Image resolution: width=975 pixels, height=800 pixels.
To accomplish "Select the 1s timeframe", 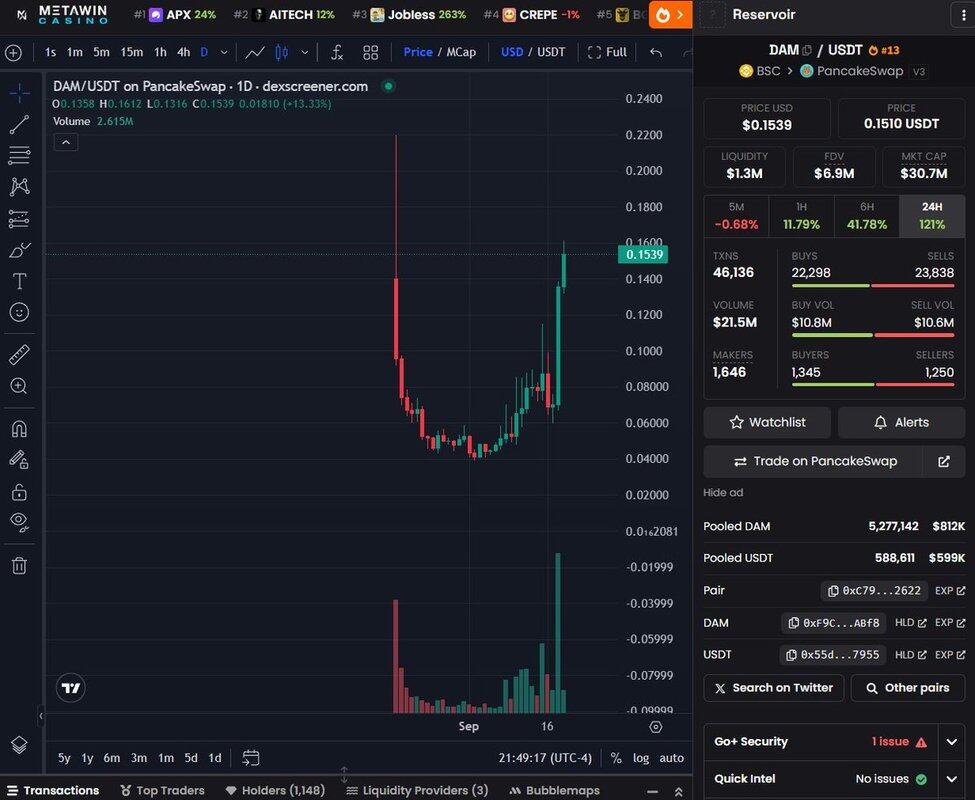I will (50, 52).
